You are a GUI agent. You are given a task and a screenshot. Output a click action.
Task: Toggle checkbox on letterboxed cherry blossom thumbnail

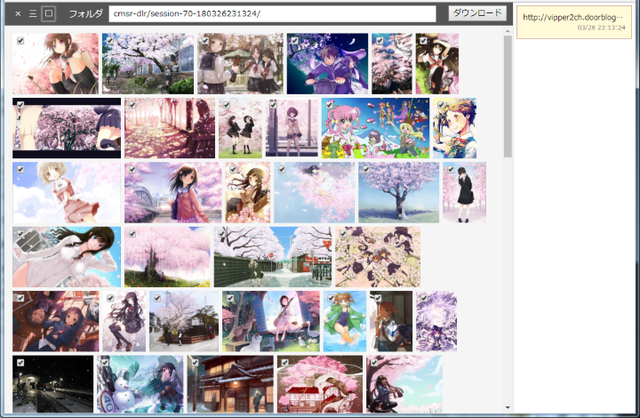point(20,105)
